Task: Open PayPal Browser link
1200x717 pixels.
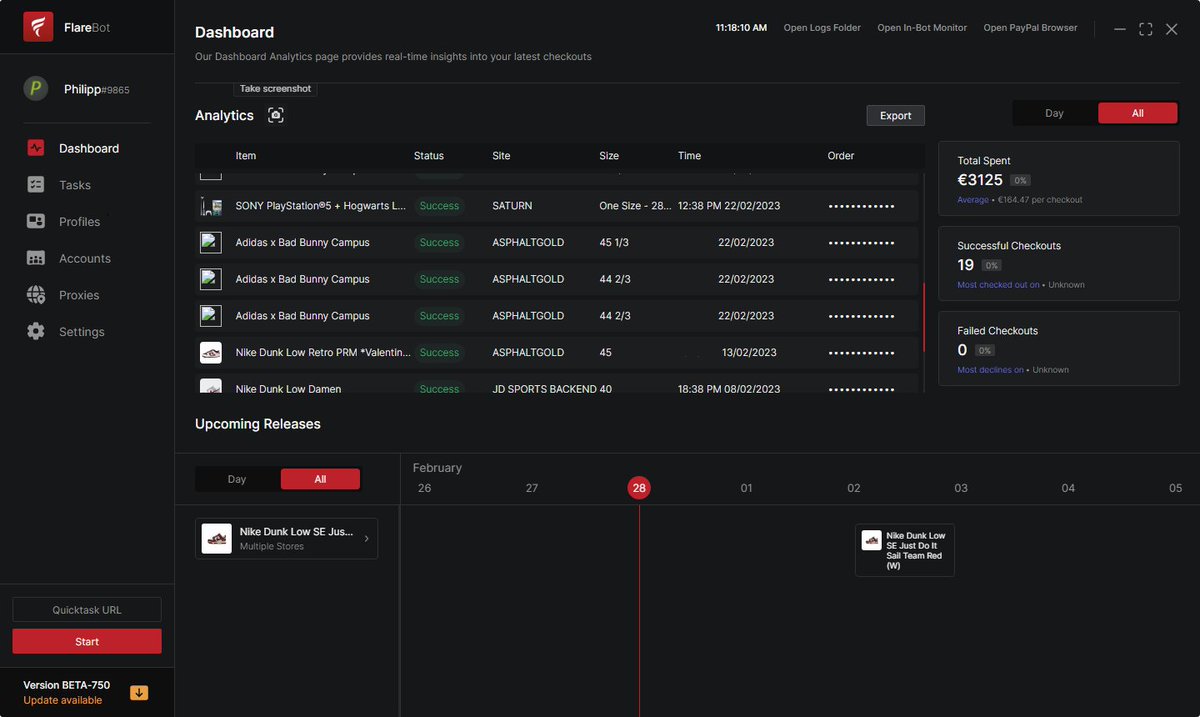Action: [1030, 28]
